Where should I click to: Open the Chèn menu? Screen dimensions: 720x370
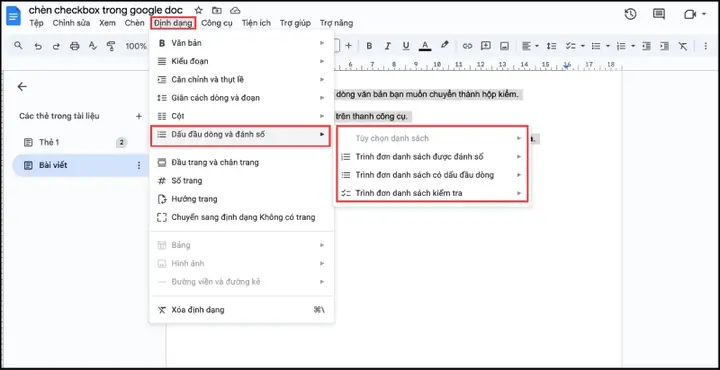tap(135, 23)
